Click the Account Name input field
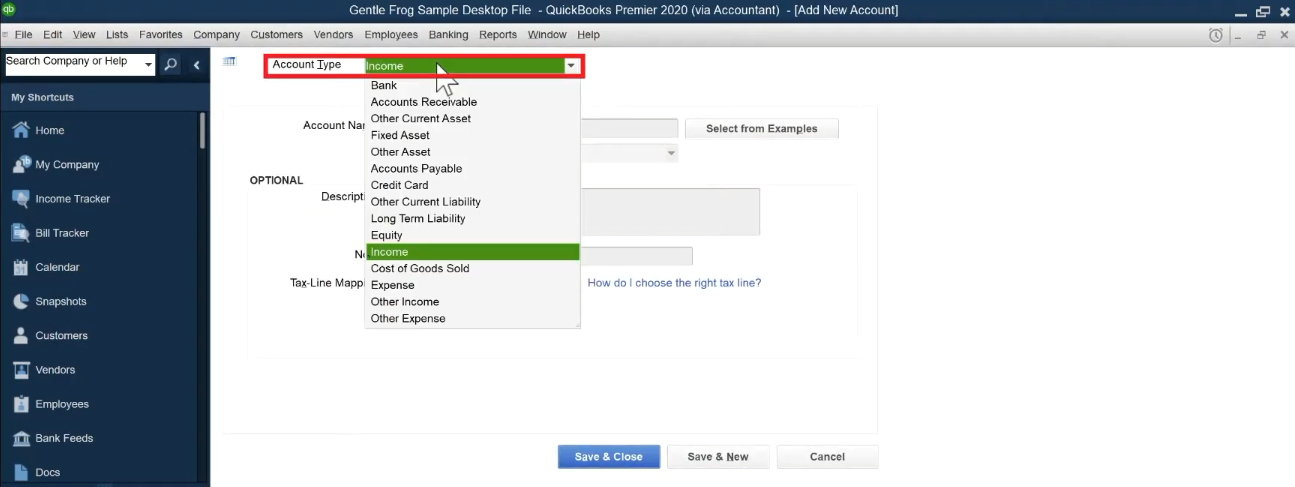The height and width of the screenshot is (487, 1295). click(x=629, y=129)
